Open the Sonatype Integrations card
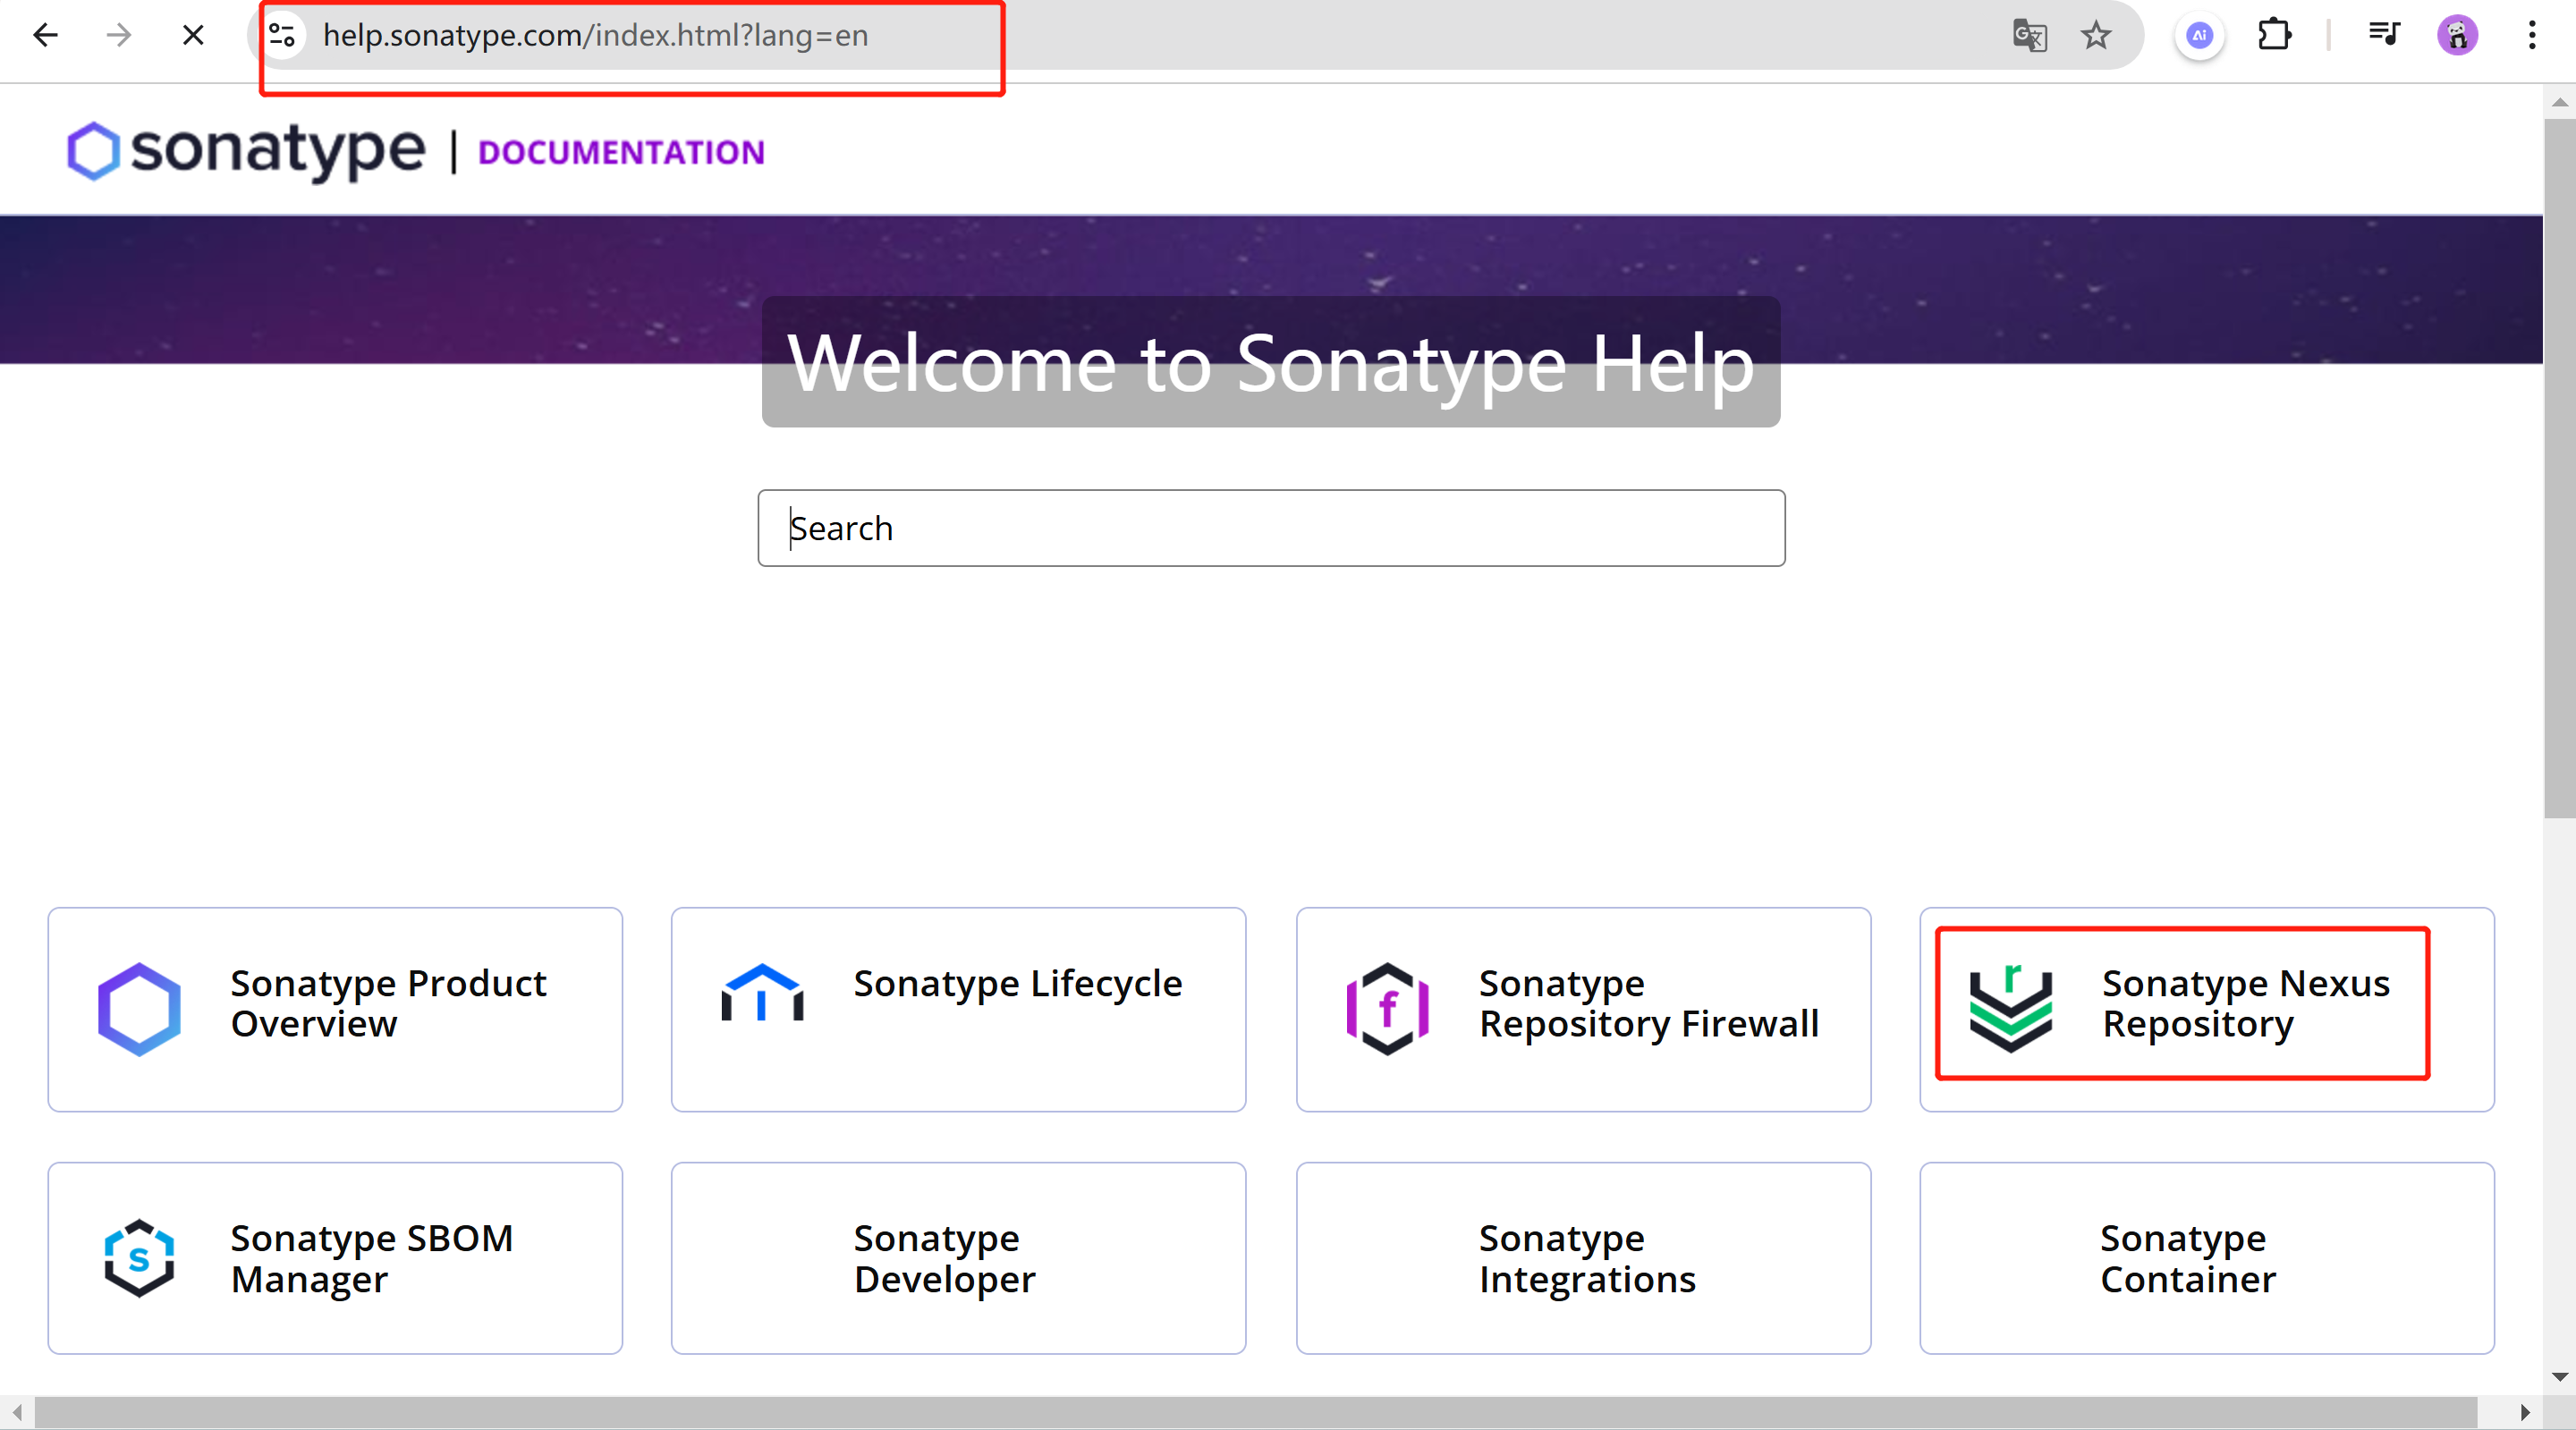 [1583, 1258]
